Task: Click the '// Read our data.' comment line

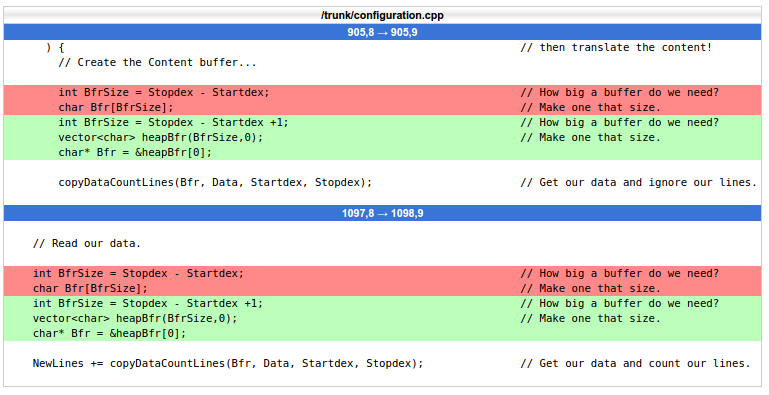Action: [x=87, y=243]
